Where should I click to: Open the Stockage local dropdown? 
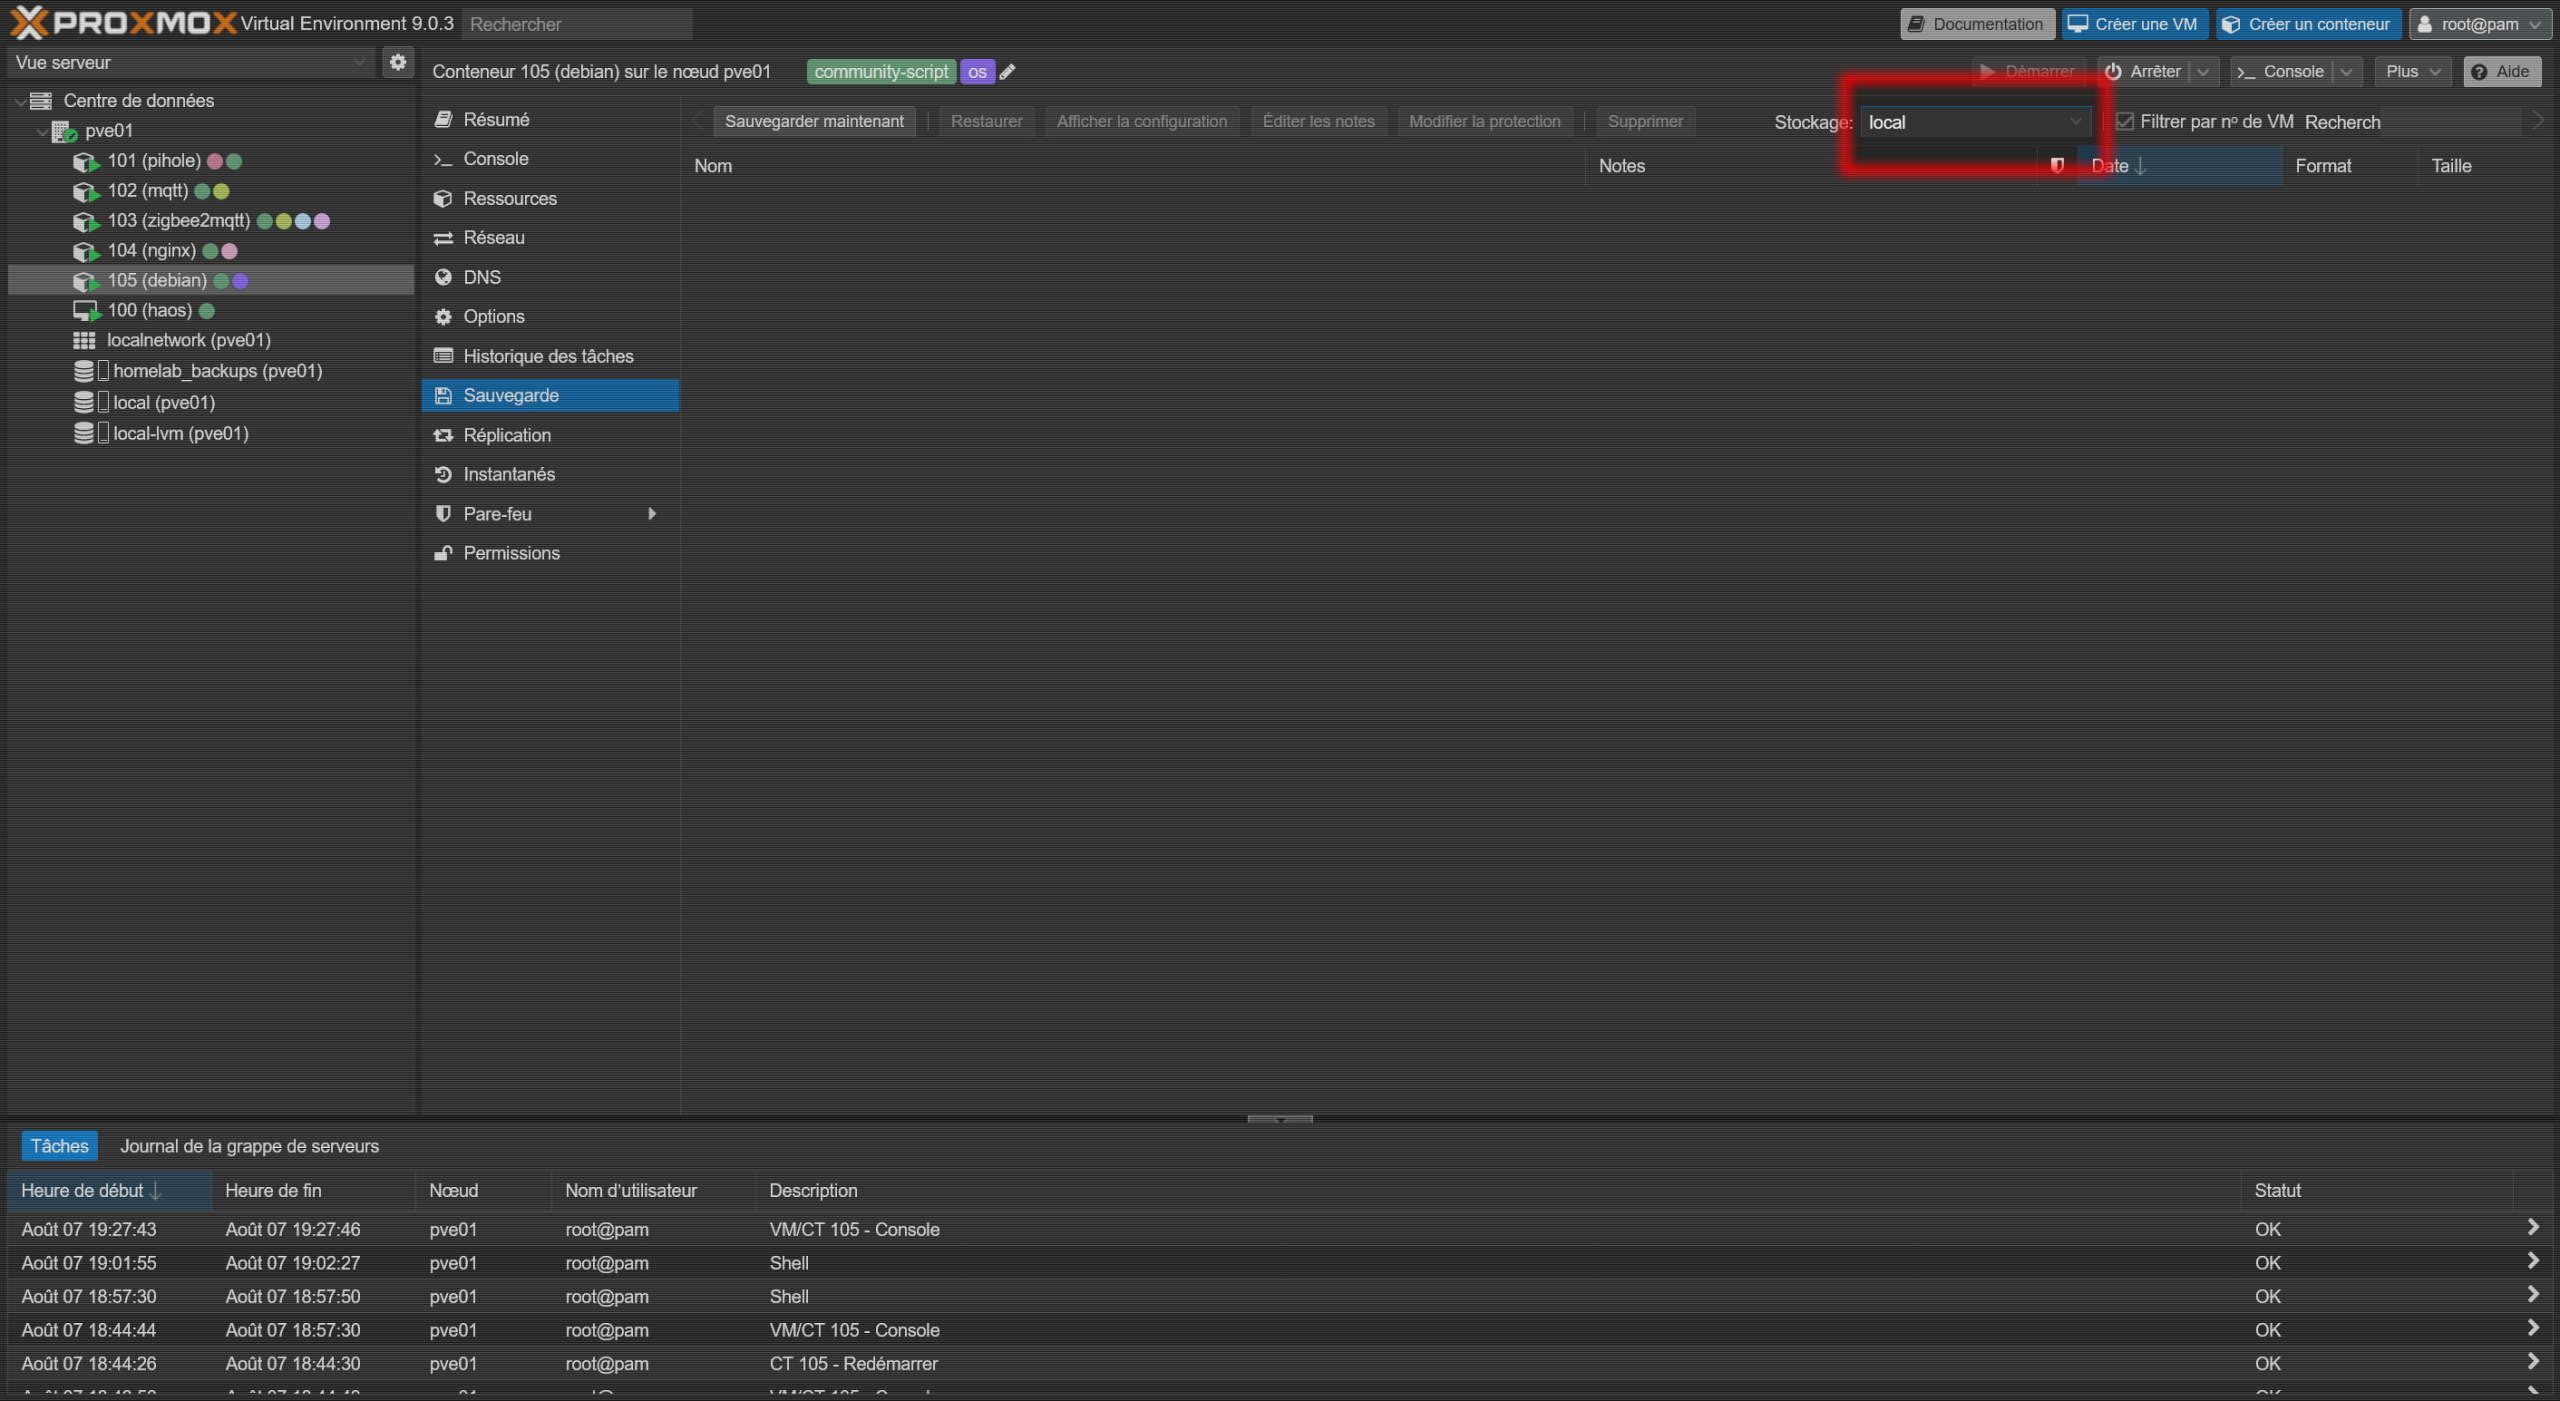(x=2076, y=122)
